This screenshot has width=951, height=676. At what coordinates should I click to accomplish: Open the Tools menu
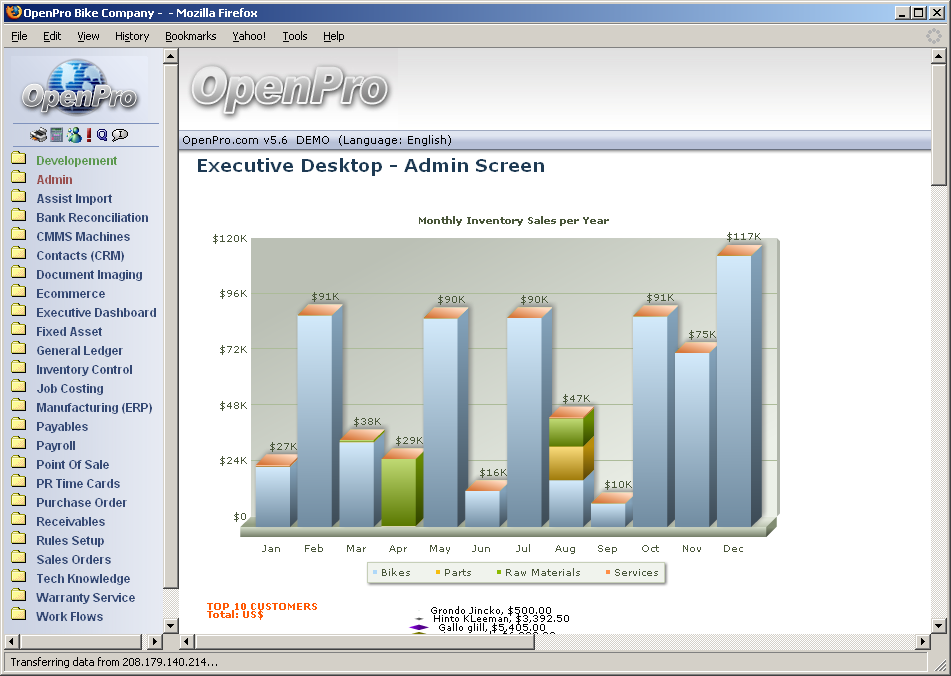(x=295, y=36)
